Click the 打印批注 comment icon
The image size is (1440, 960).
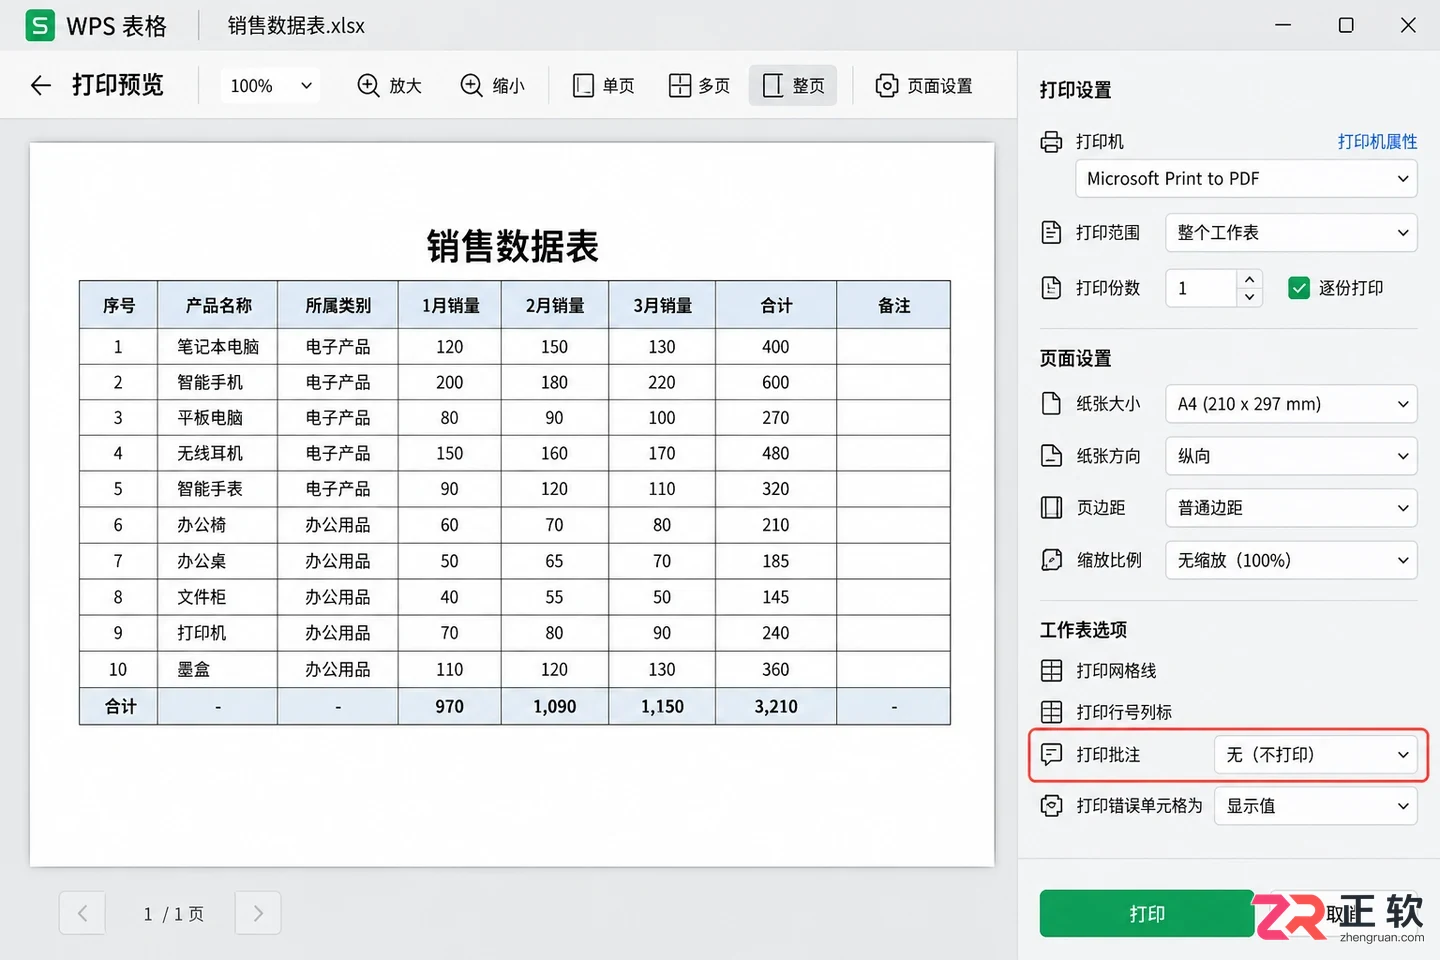1052,755
